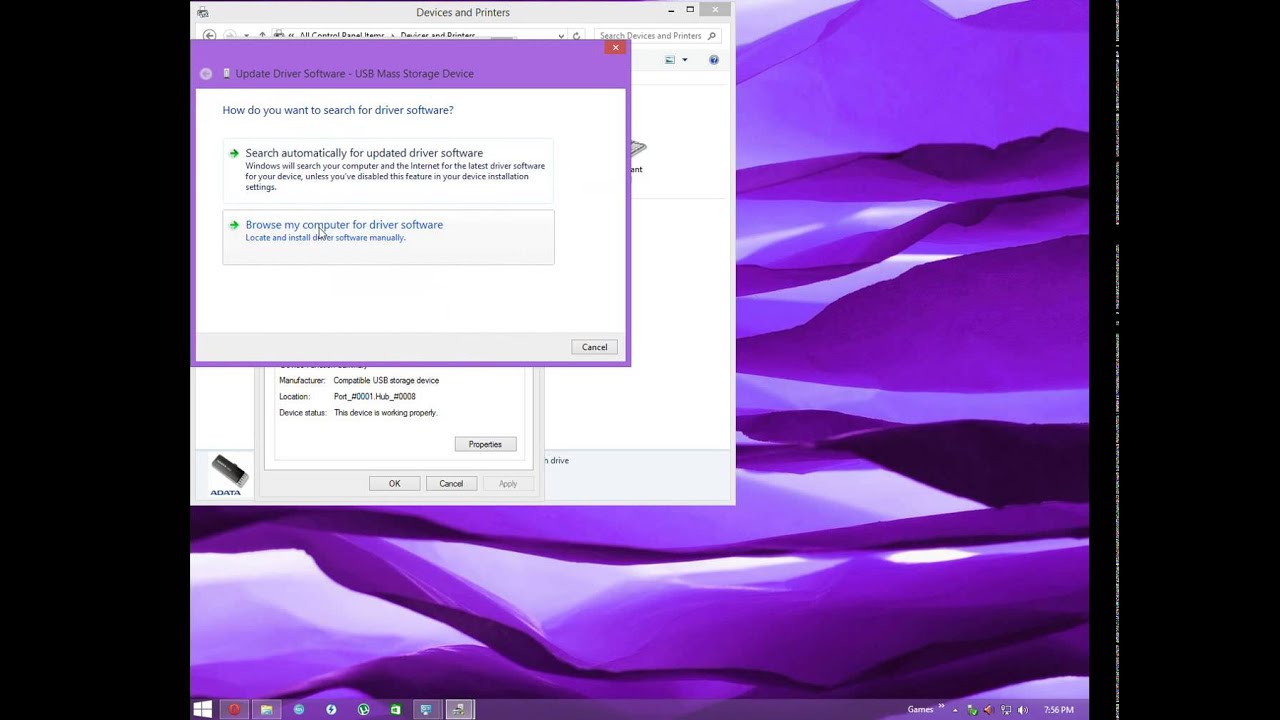Click the search magnifier icon
The width and height of the screenshot is (1280, 720).
point(712,36)
